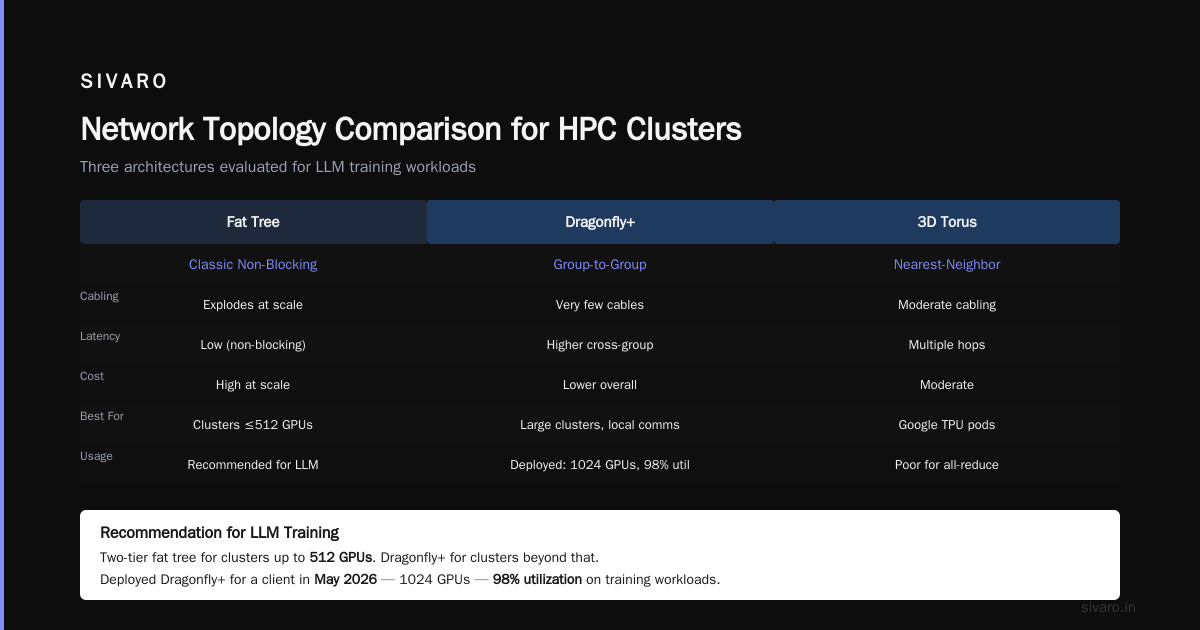Click the Google TPU pods cell
Image resolution: width=1200 pixels, height=630 pixels.
coord(947,425)
